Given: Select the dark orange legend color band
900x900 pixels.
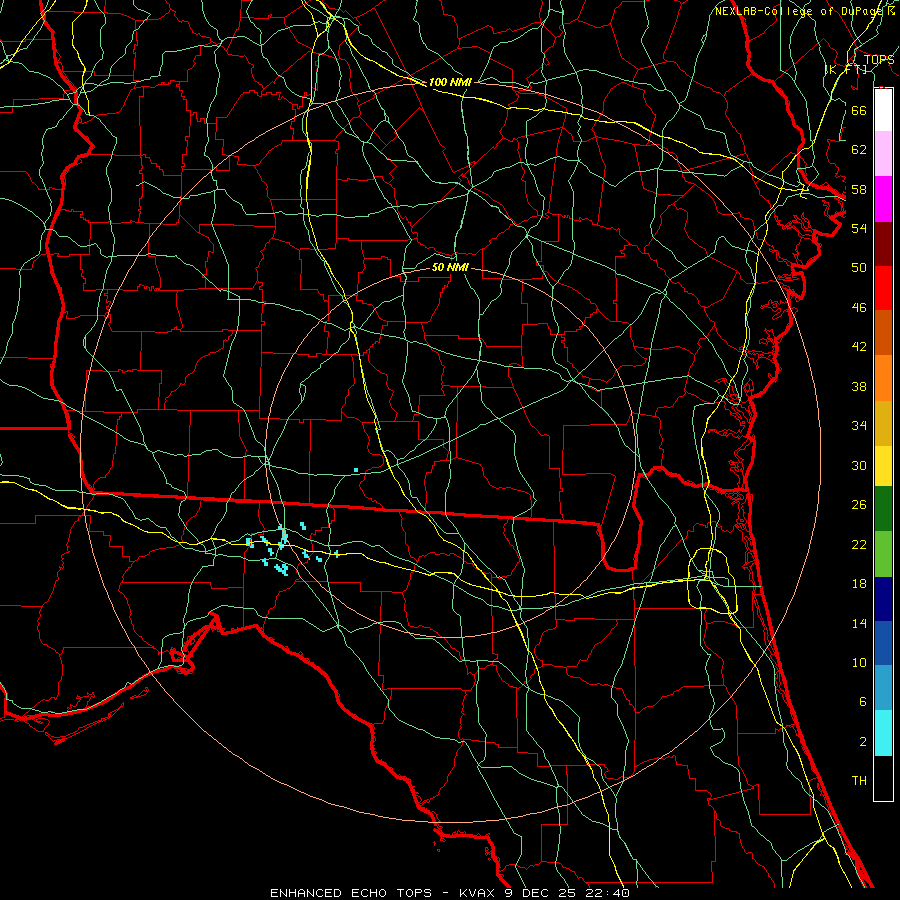Looking at the screenshot, I should [883, 333].
